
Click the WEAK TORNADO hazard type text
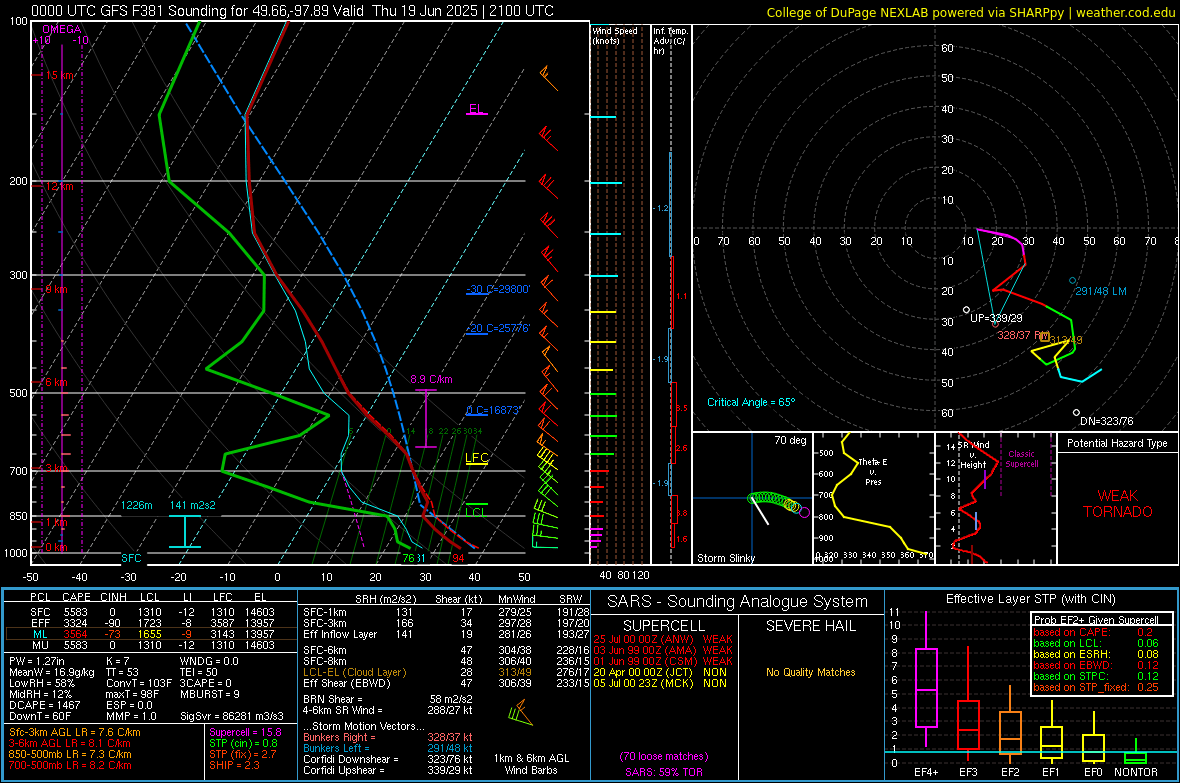pos(1118,504)
